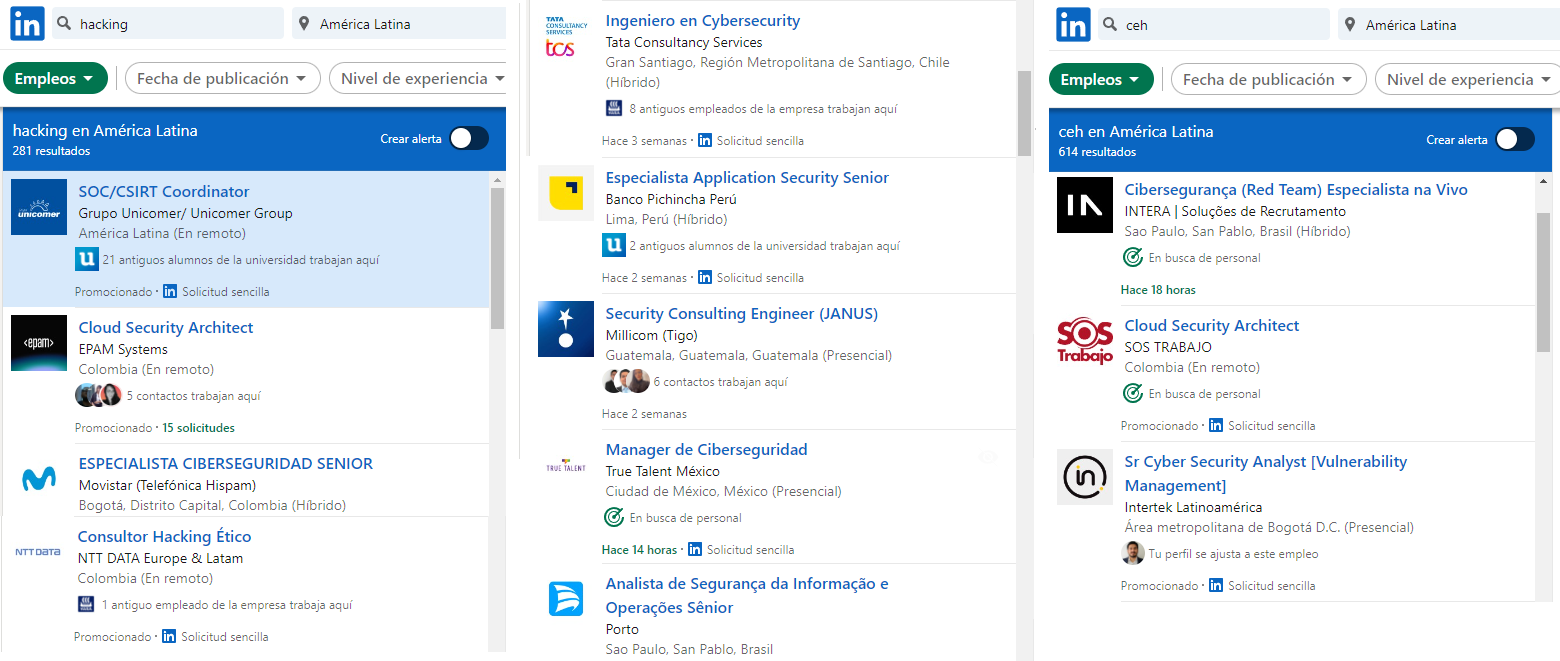Open Security Consulting Engineer (JANUS) job
This screenshot has width=1560, height=661.
pos(742,313)
